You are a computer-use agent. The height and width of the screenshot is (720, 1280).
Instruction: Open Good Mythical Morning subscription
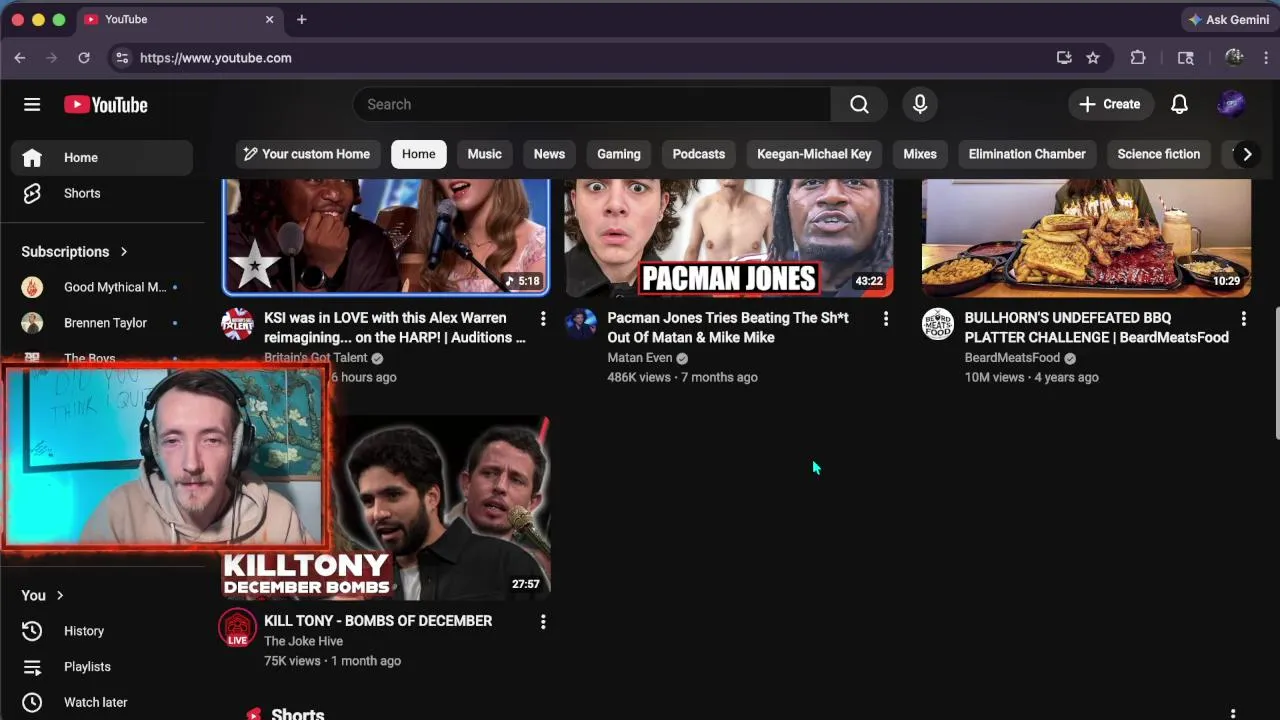click(102, 287)
